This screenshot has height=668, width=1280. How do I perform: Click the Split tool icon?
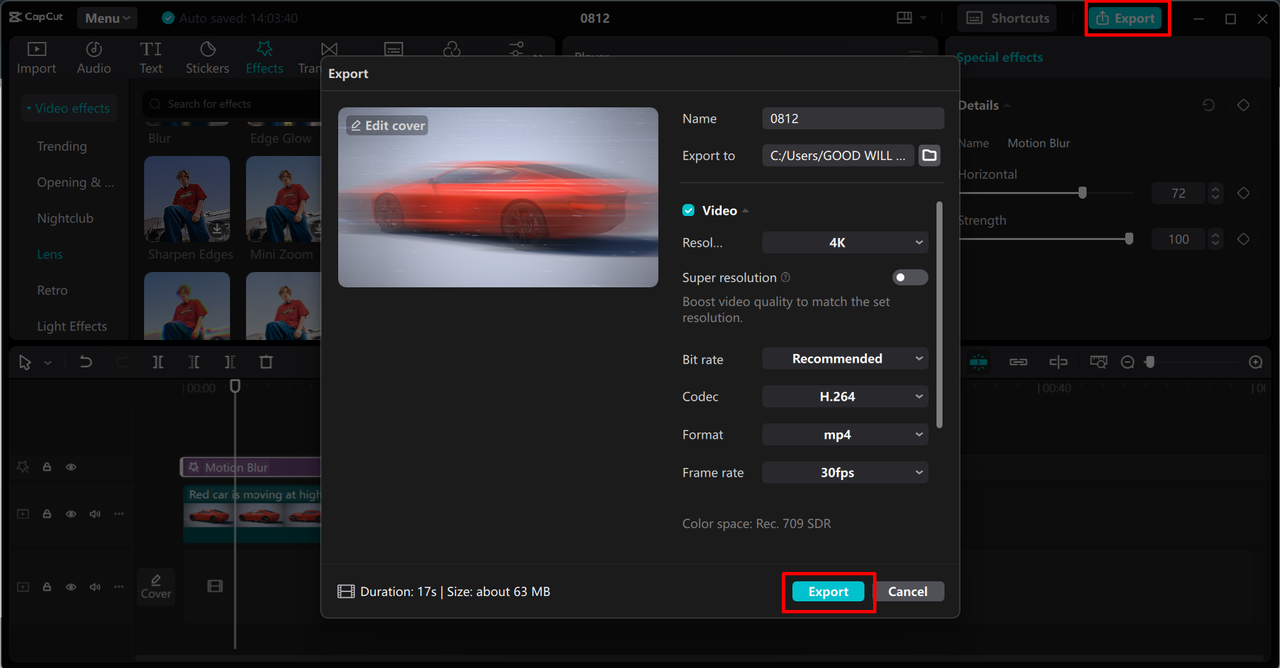pyautogui.click(x=158, y=362)
